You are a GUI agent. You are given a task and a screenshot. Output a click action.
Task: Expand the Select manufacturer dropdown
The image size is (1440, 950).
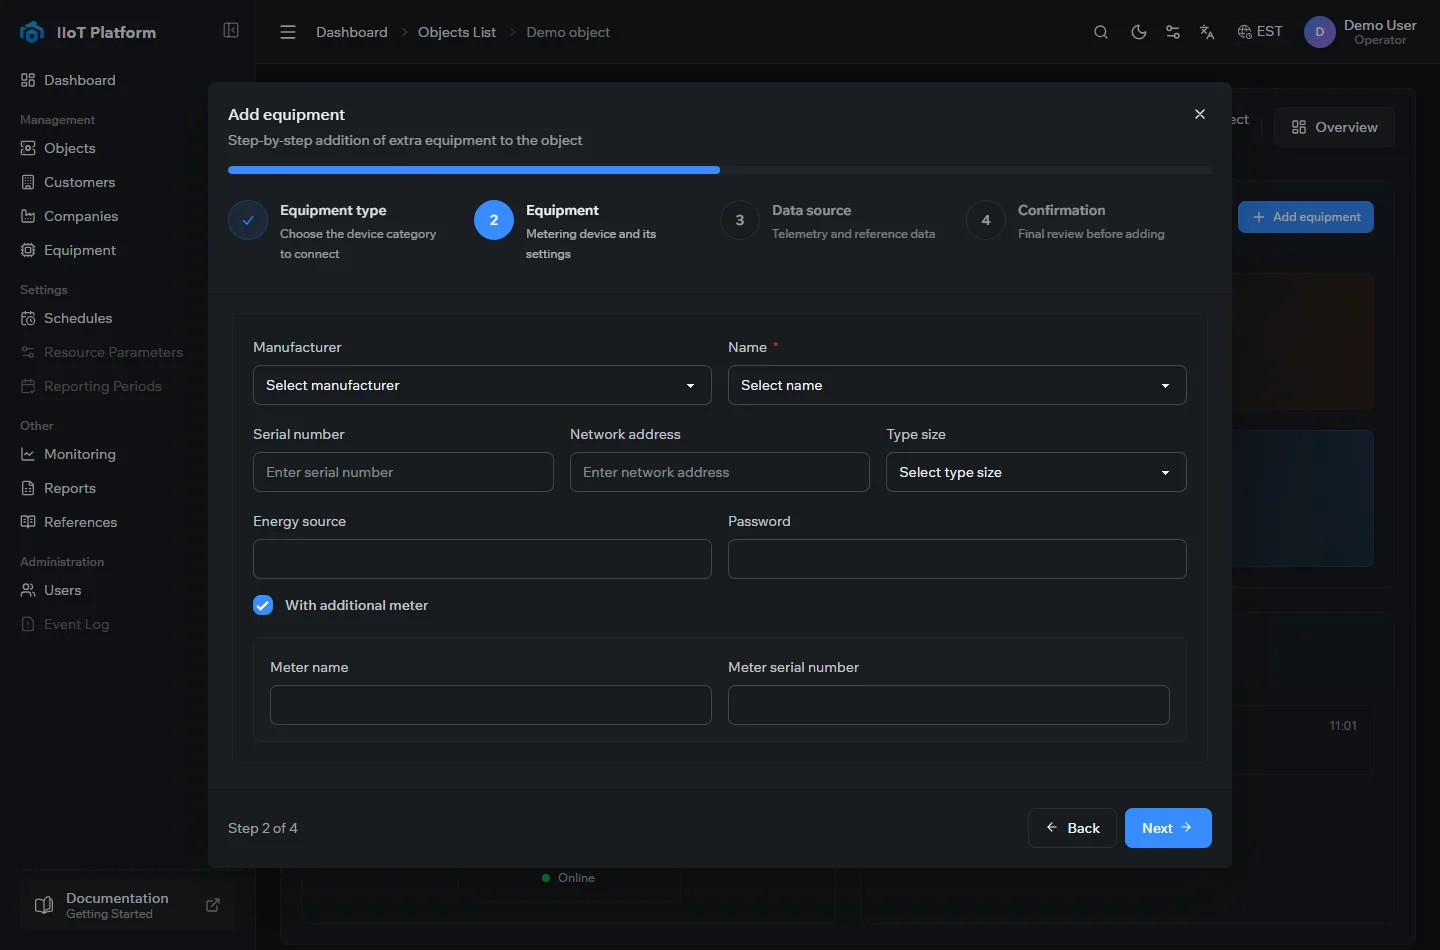[x=482, y=385]
